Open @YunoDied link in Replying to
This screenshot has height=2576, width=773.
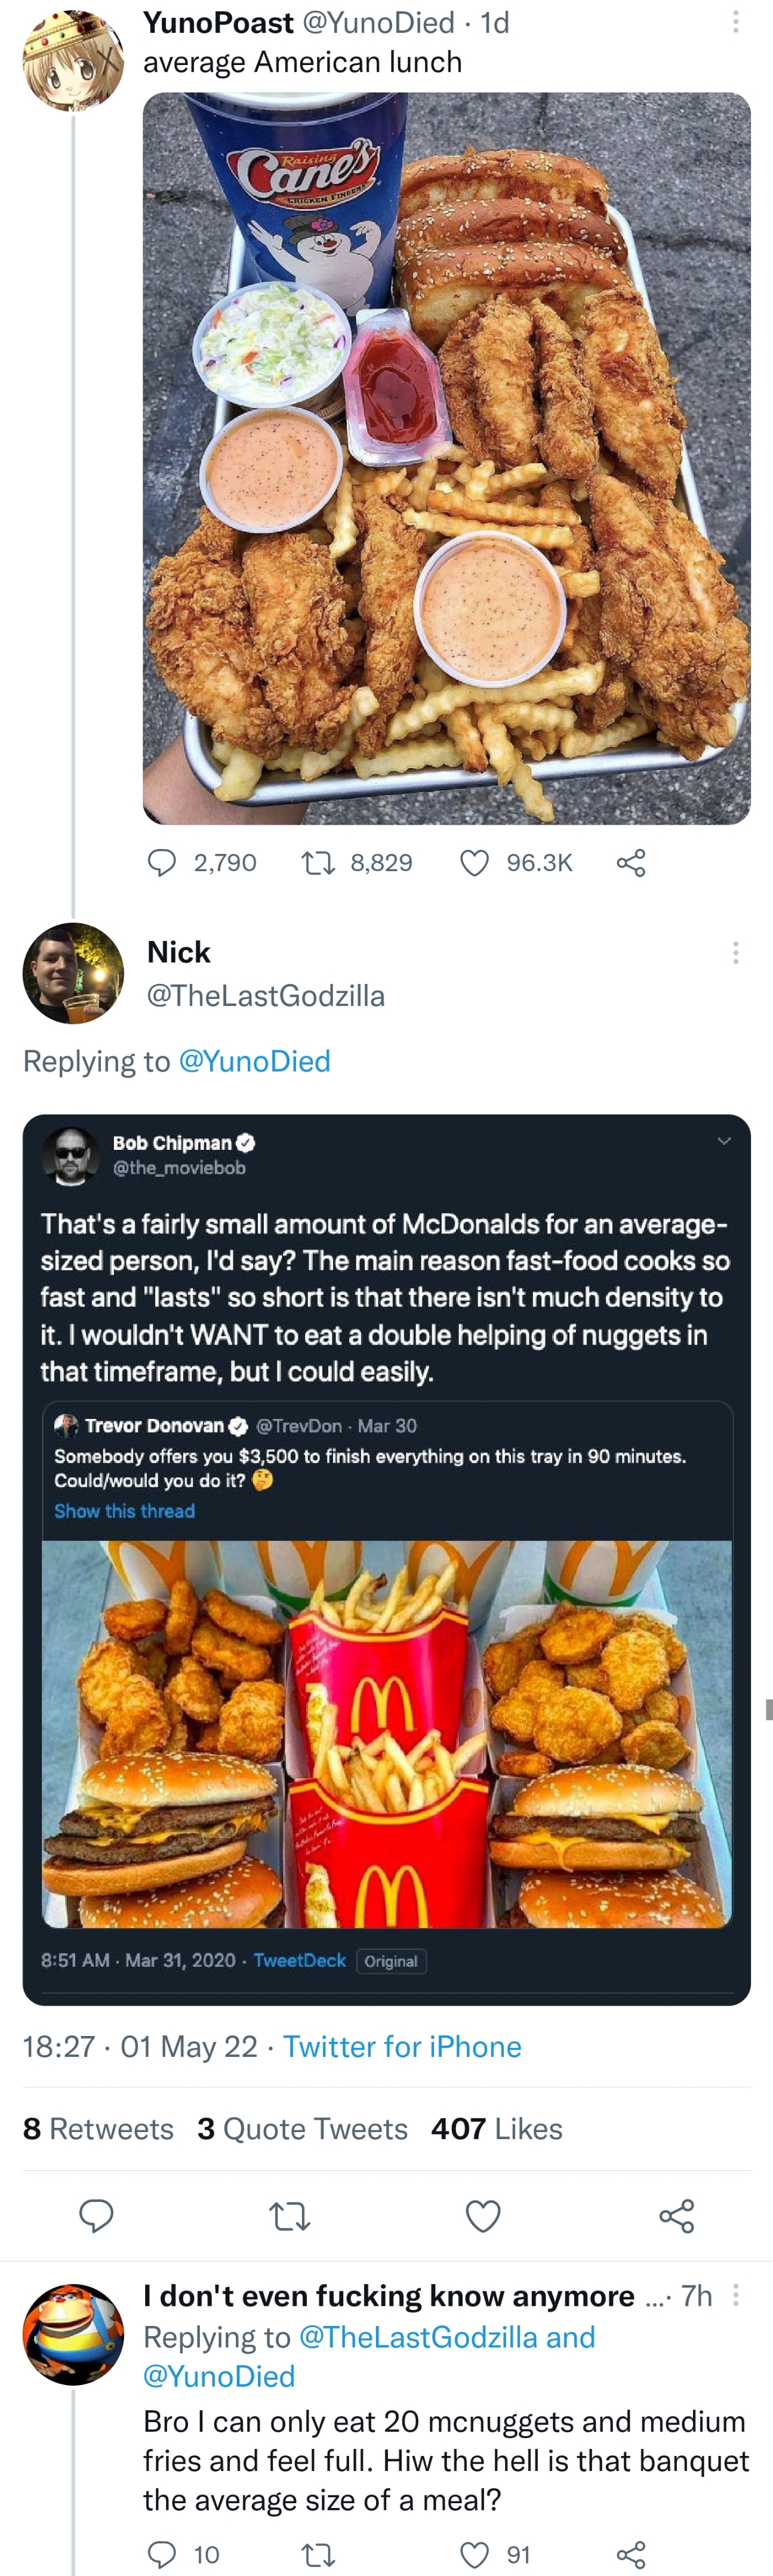point(254,1061)
